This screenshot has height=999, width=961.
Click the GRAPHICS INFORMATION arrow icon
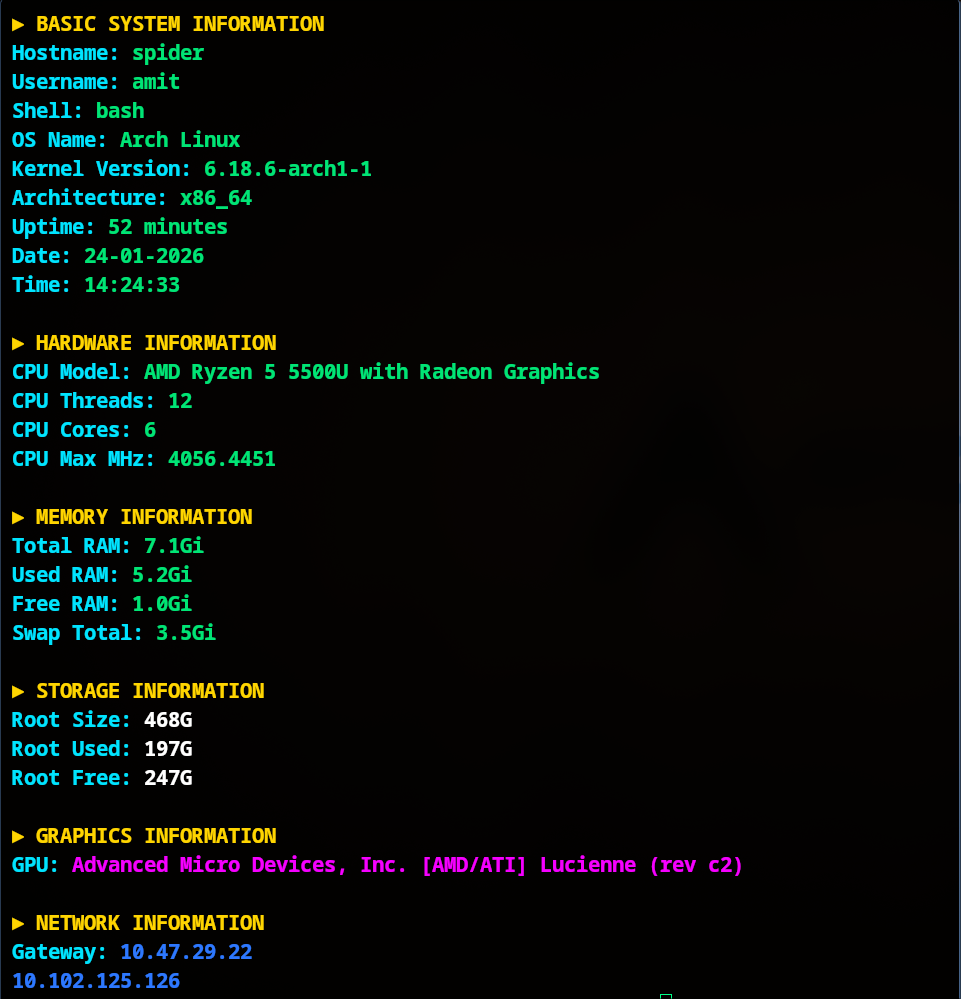[x=17, y=835]
